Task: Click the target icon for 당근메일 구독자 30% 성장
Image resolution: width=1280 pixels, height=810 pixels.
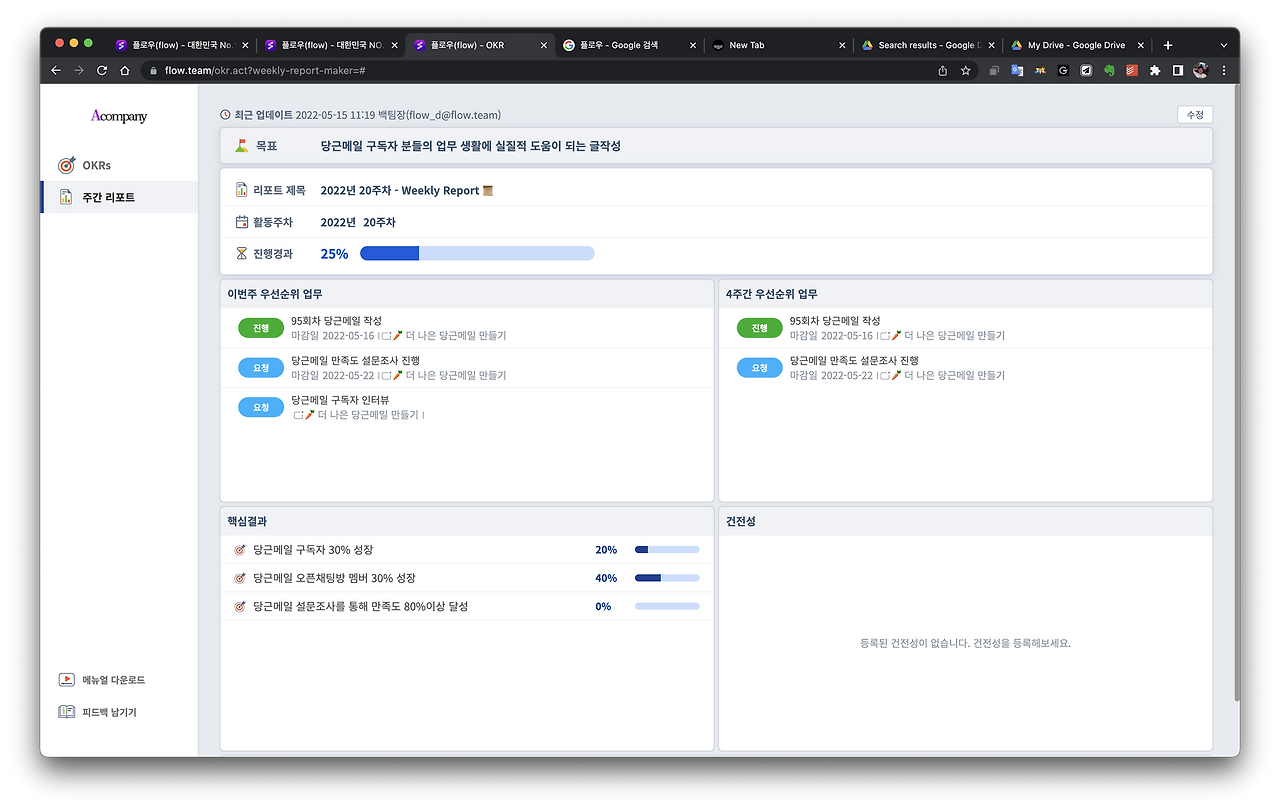Action: [x=240, y=550]
